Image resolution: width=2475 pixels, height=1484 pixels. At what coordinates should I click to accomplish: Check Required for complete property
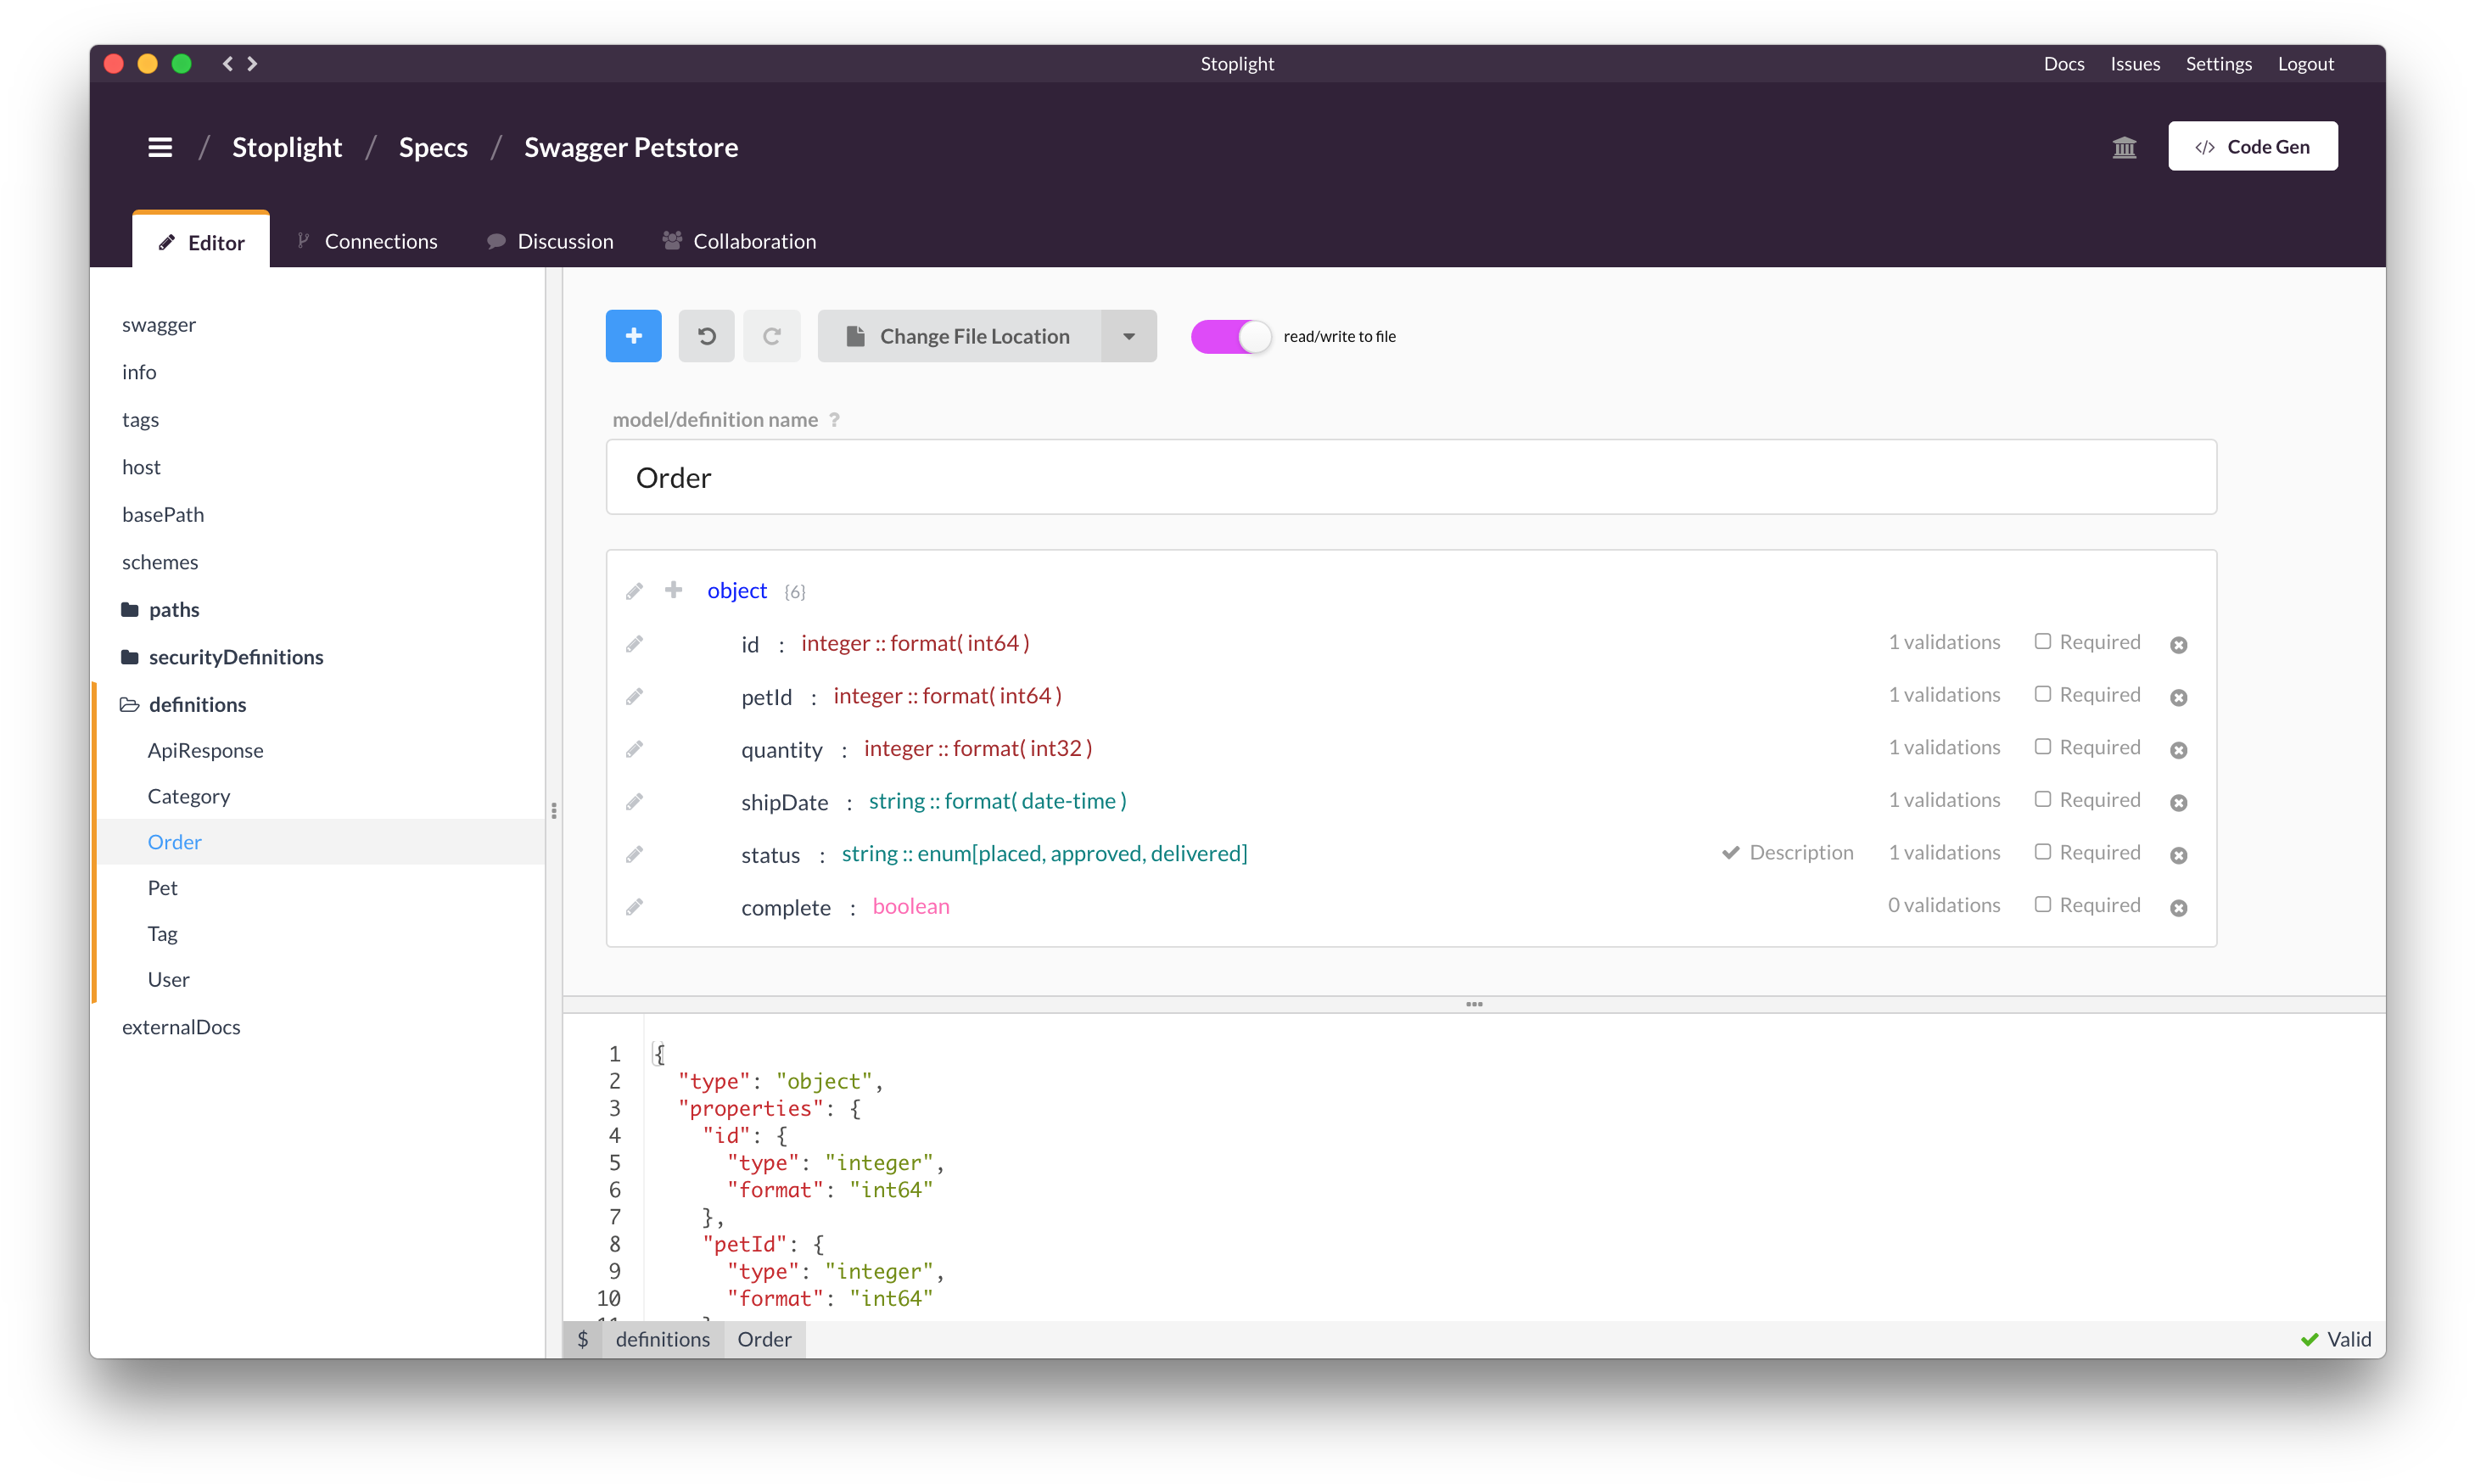click(2043, 904)
